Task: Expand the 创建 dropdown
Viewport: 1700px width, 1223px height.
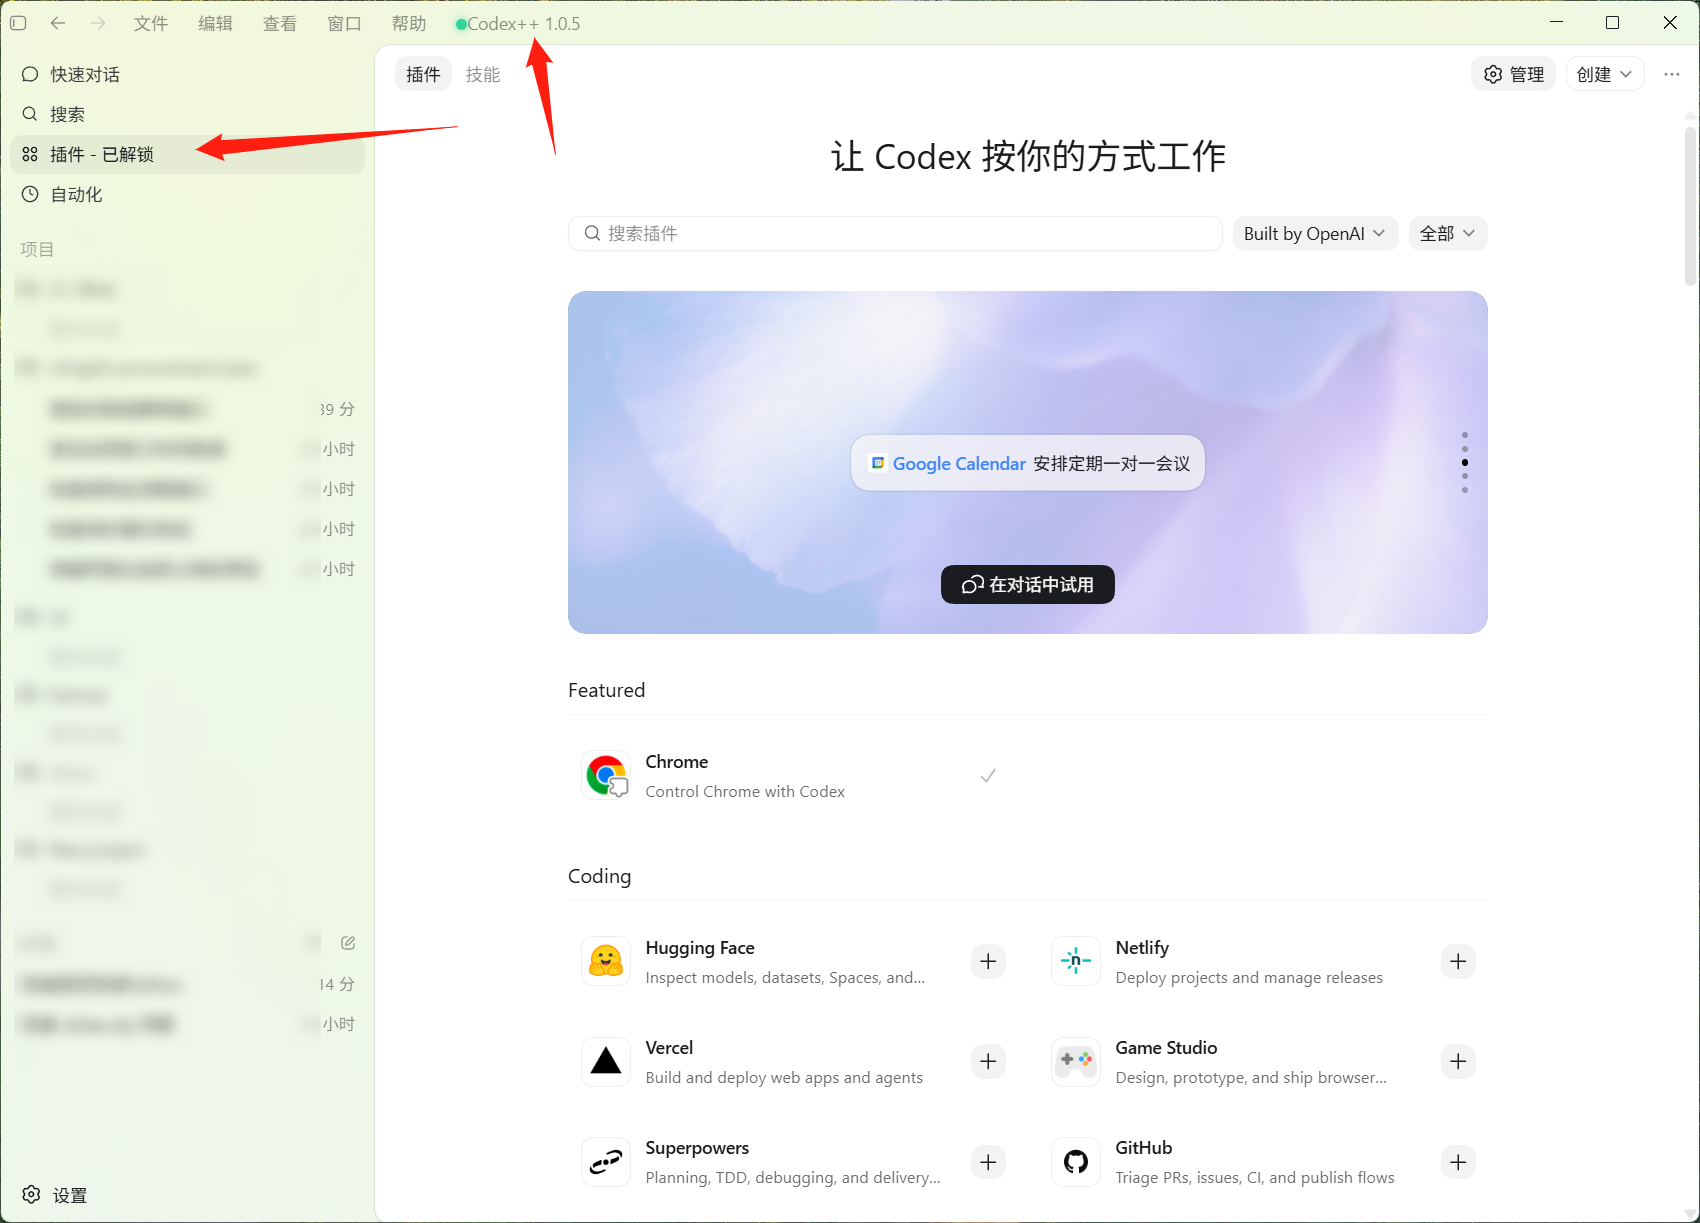Action: click(x=1605, y=74)
